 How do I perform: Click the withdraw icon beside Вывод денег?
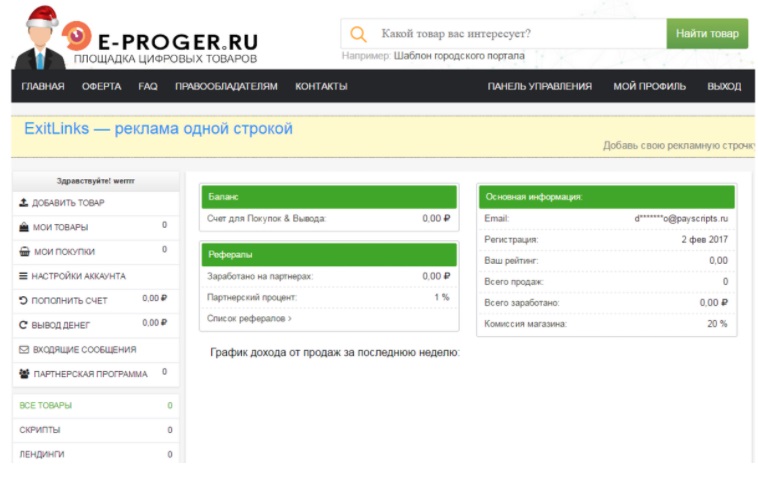(24, 325)
